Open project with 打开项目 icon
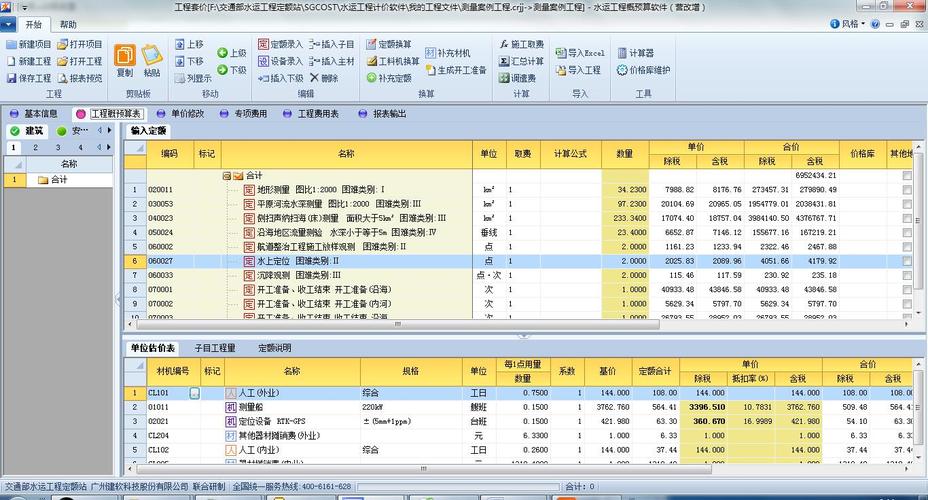The image size is (928, 500). [62, 44]
